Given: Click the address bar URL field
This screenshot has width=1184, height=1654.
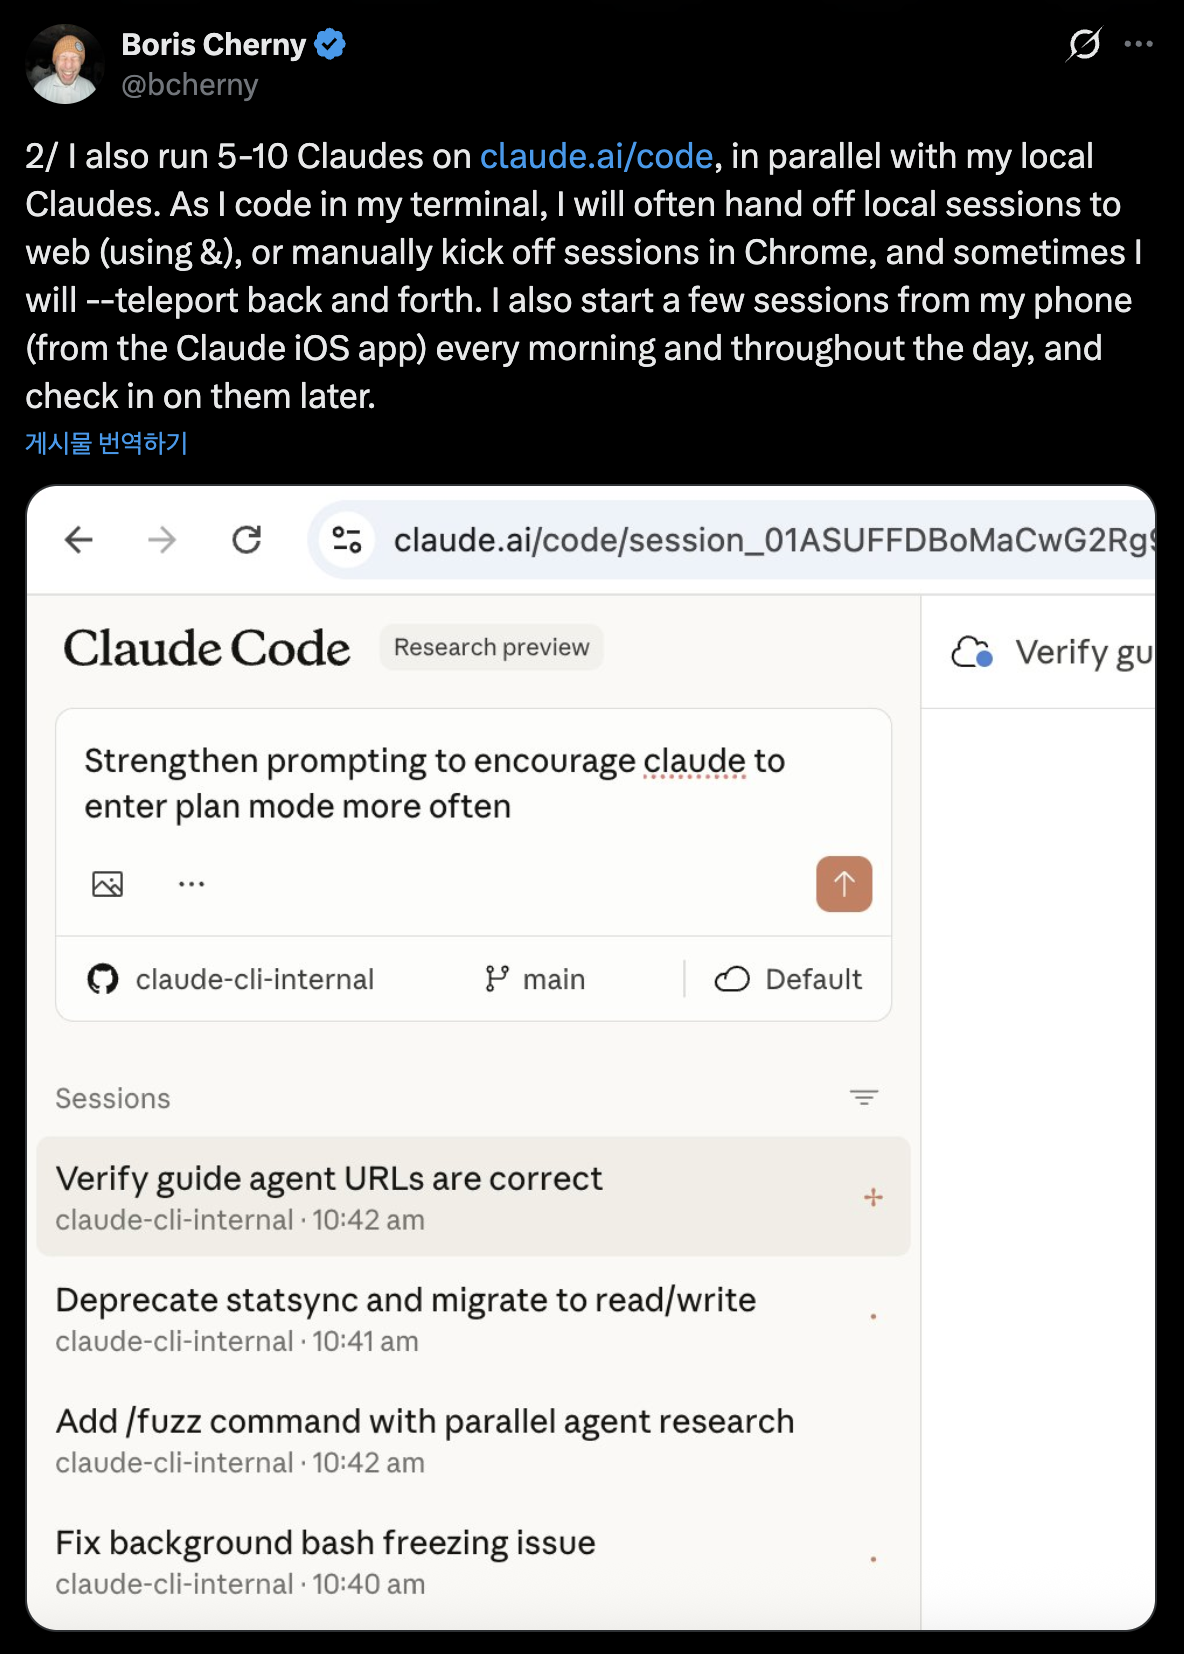Looking at the screenshot, I should click(x=770, y=540).
